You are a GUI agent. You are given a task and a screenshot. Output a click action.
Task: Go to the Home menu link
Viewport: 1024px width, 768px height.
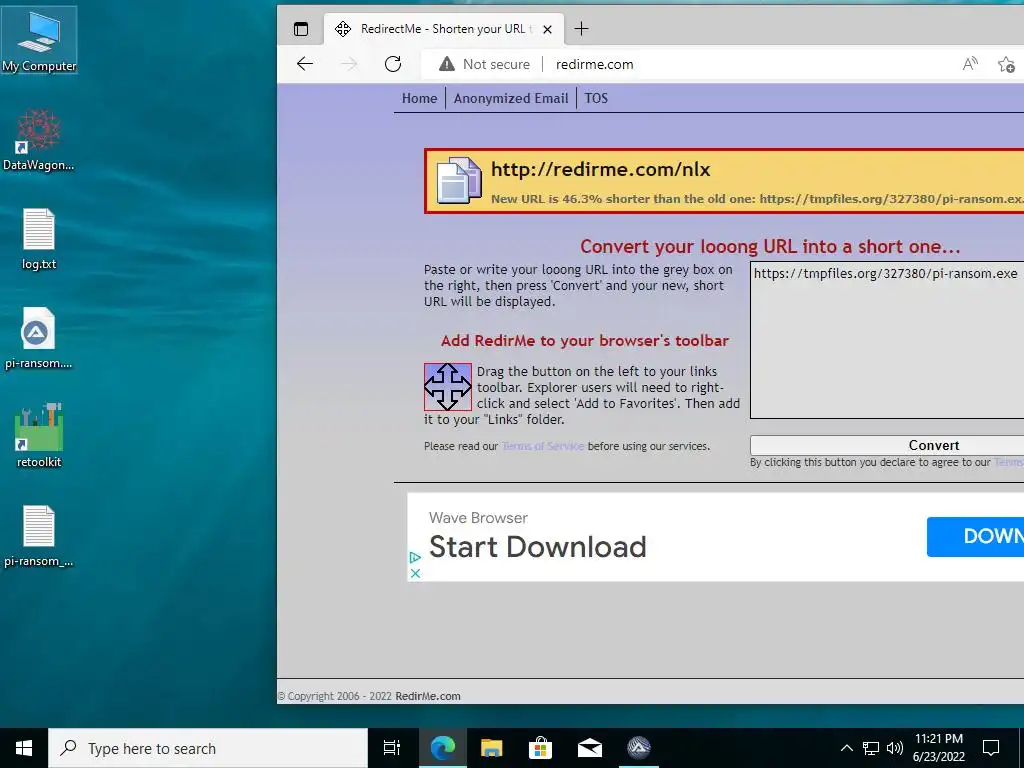419,98
